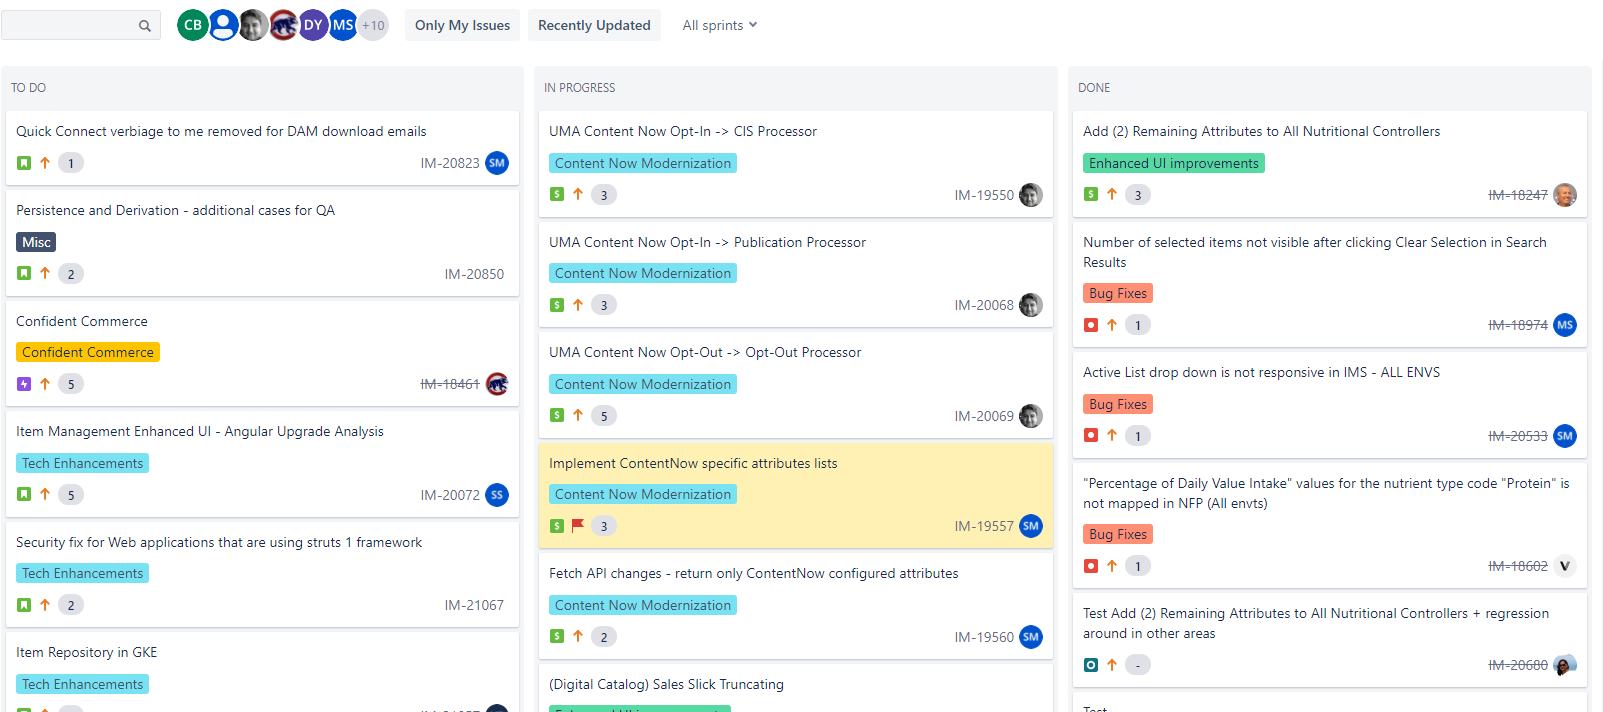Image resolution: width=1603 pixels, height=712 pixels.
Task: Click the IN PROGRESS column header
Action: [x=579, y=88]
